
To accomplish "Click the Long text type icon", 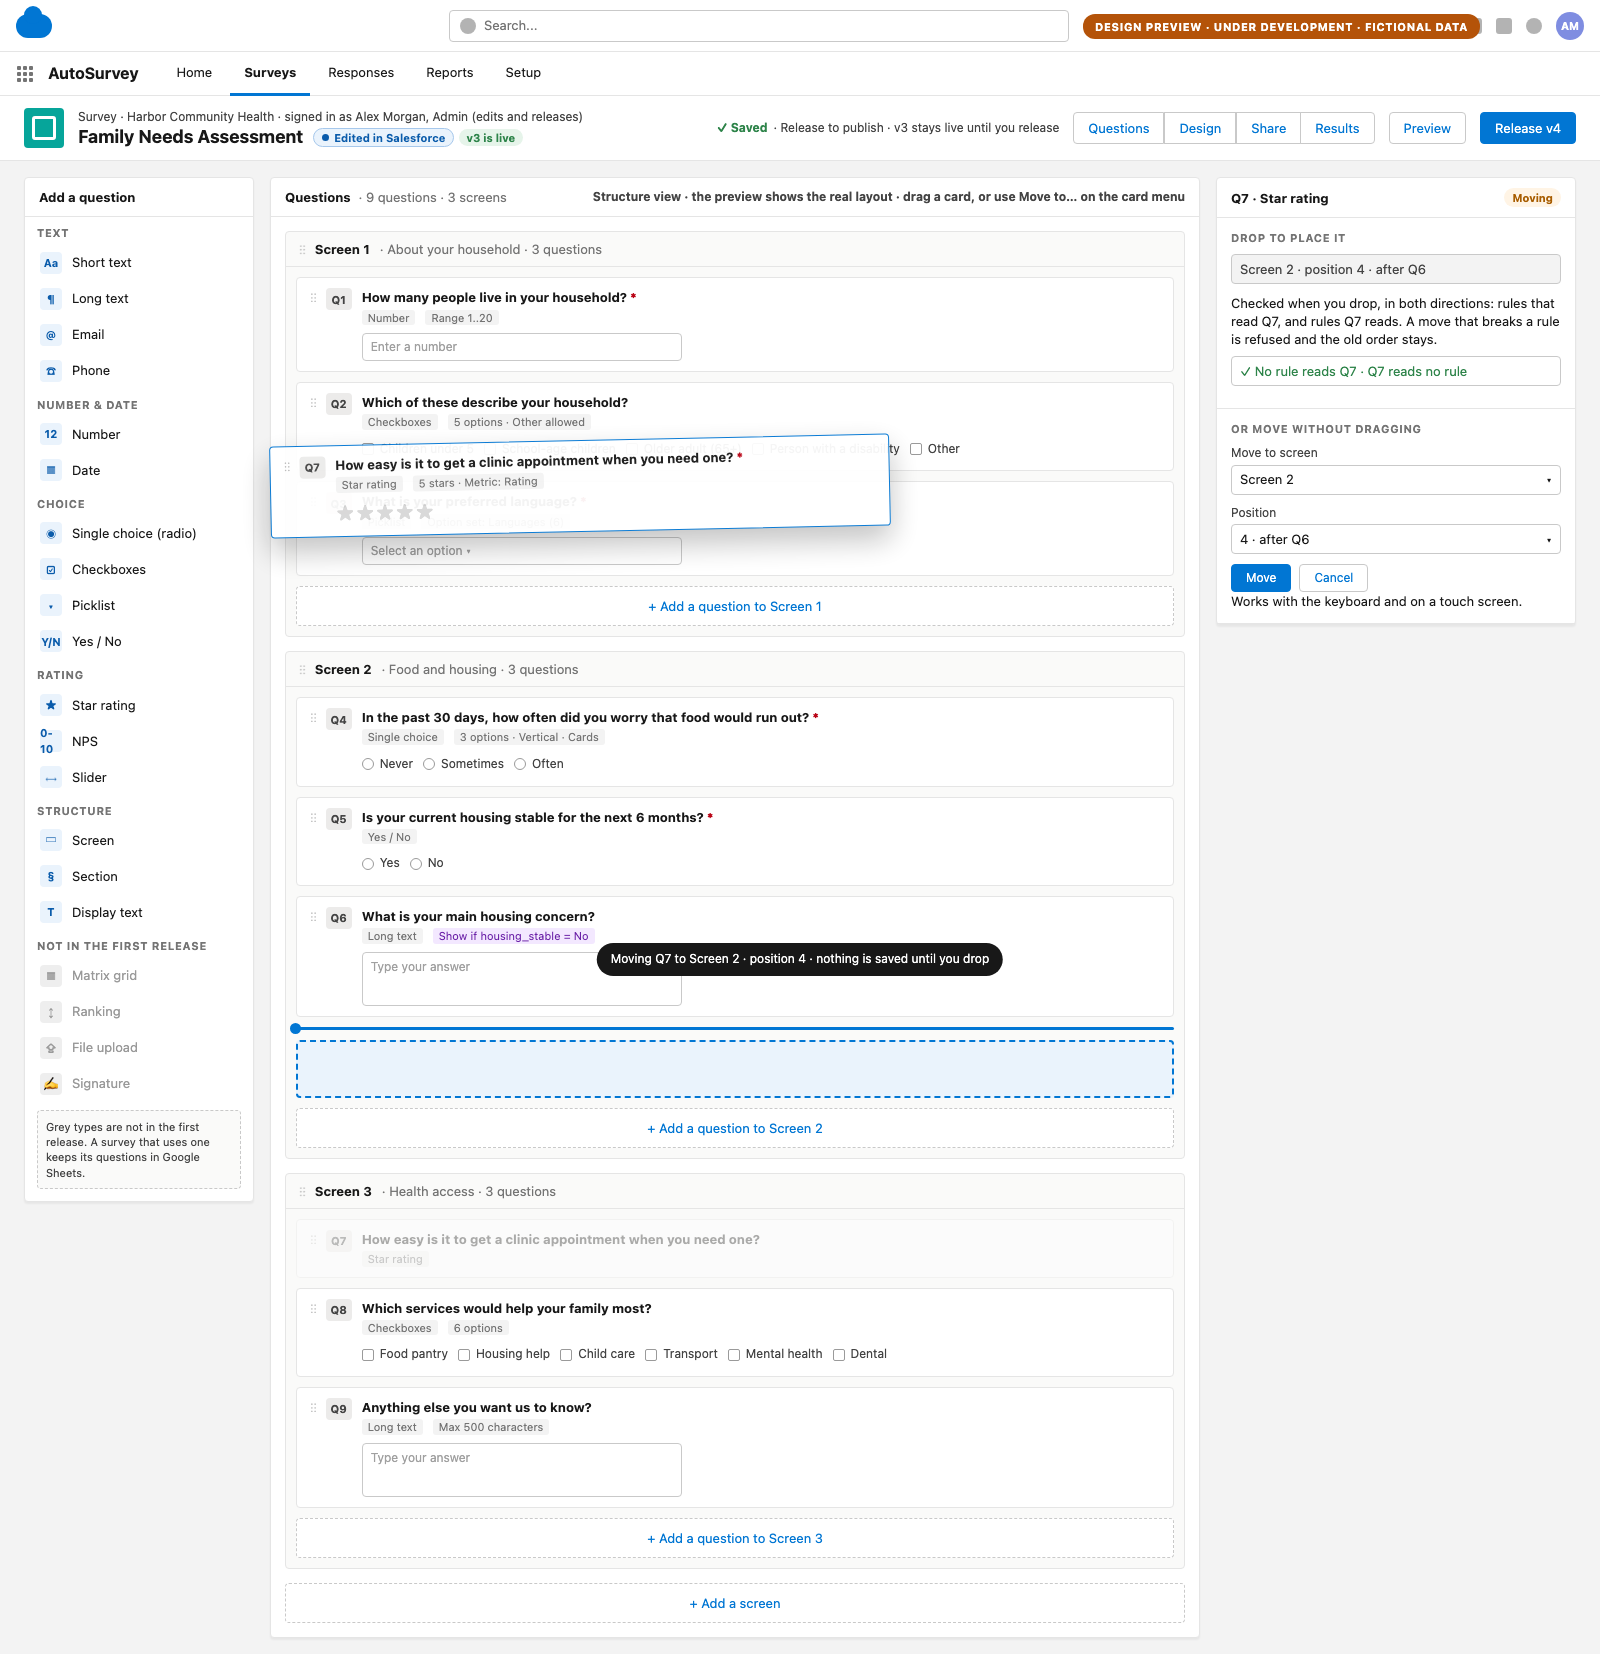I will point(51,299).
